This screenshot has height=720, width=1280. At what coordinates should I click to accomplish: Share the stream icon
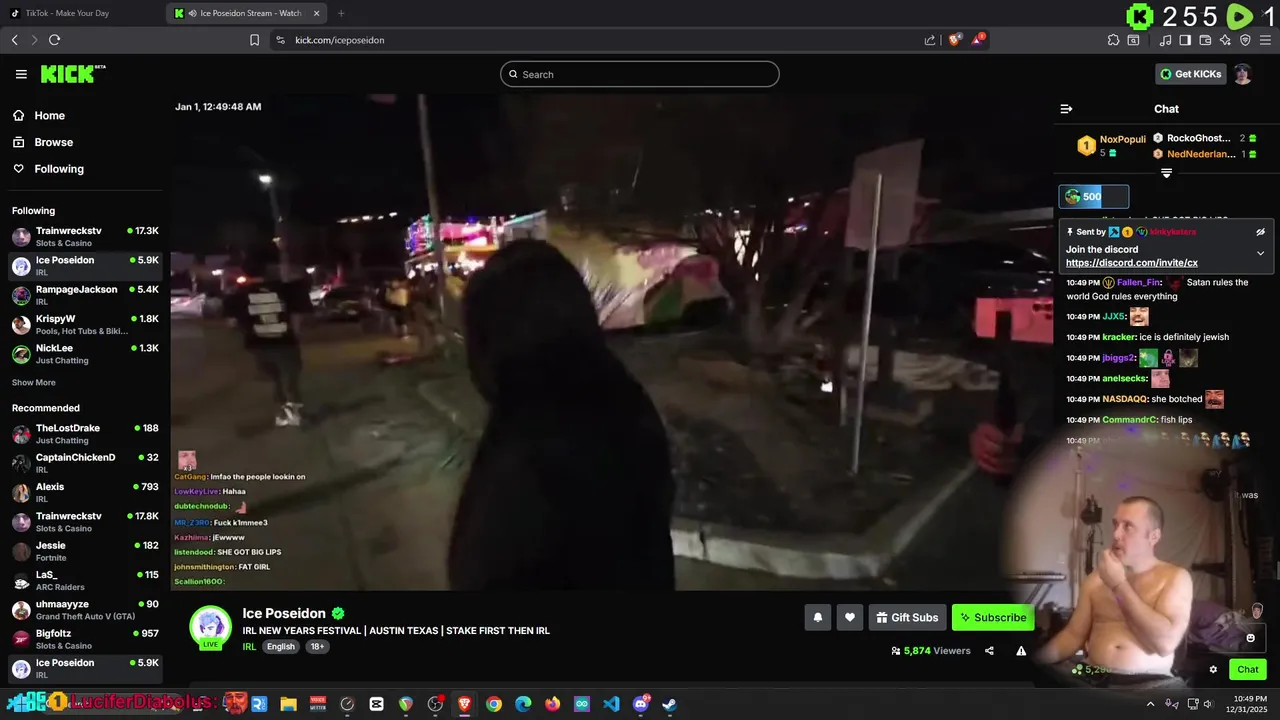click(989, 651)
